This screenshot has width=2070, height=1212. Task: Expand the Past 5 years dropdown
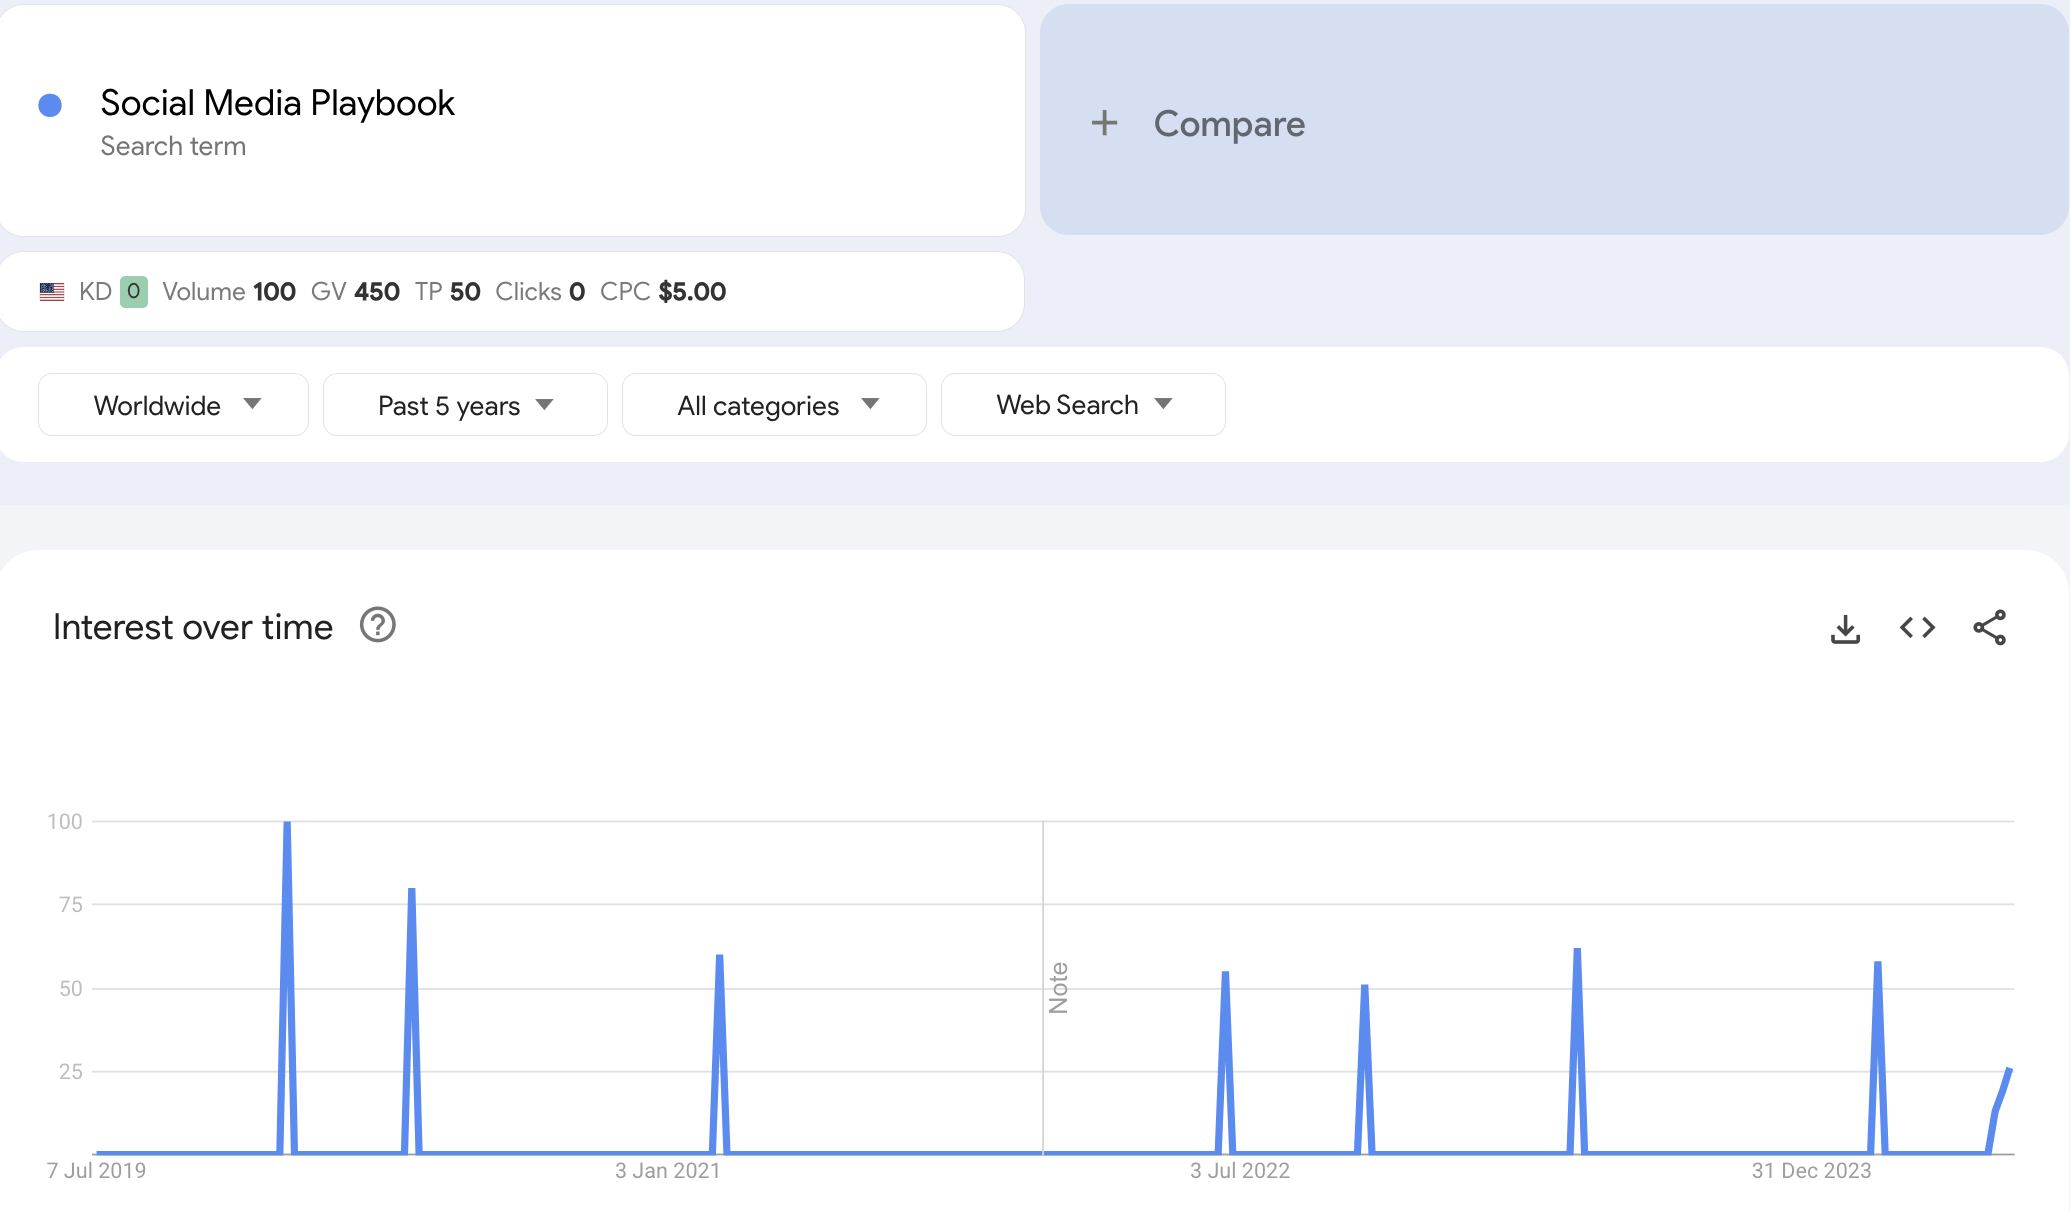(x=465, y=405)
